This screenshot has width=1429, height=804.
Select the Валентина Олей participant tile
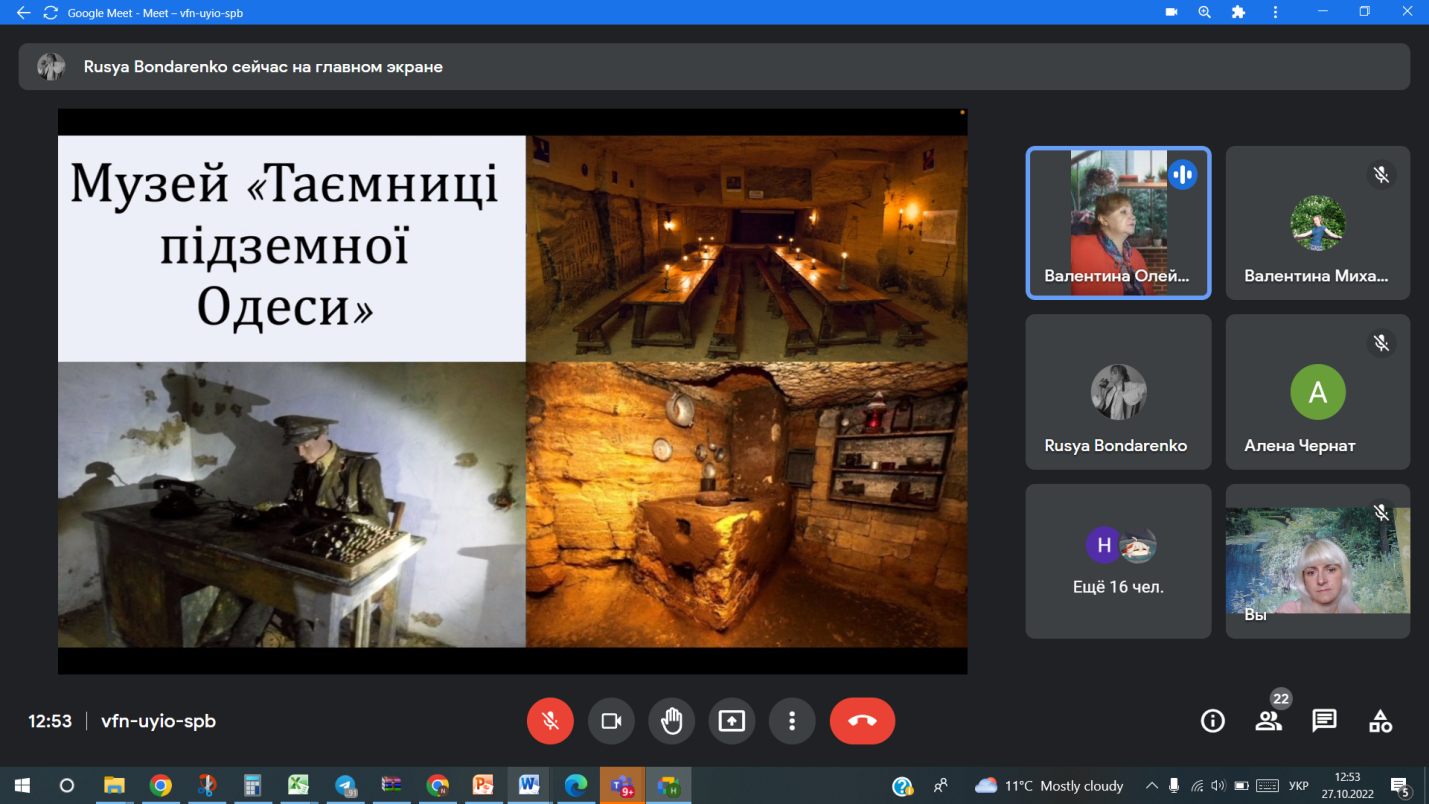pyautogui.click(x=1118, y=223)
